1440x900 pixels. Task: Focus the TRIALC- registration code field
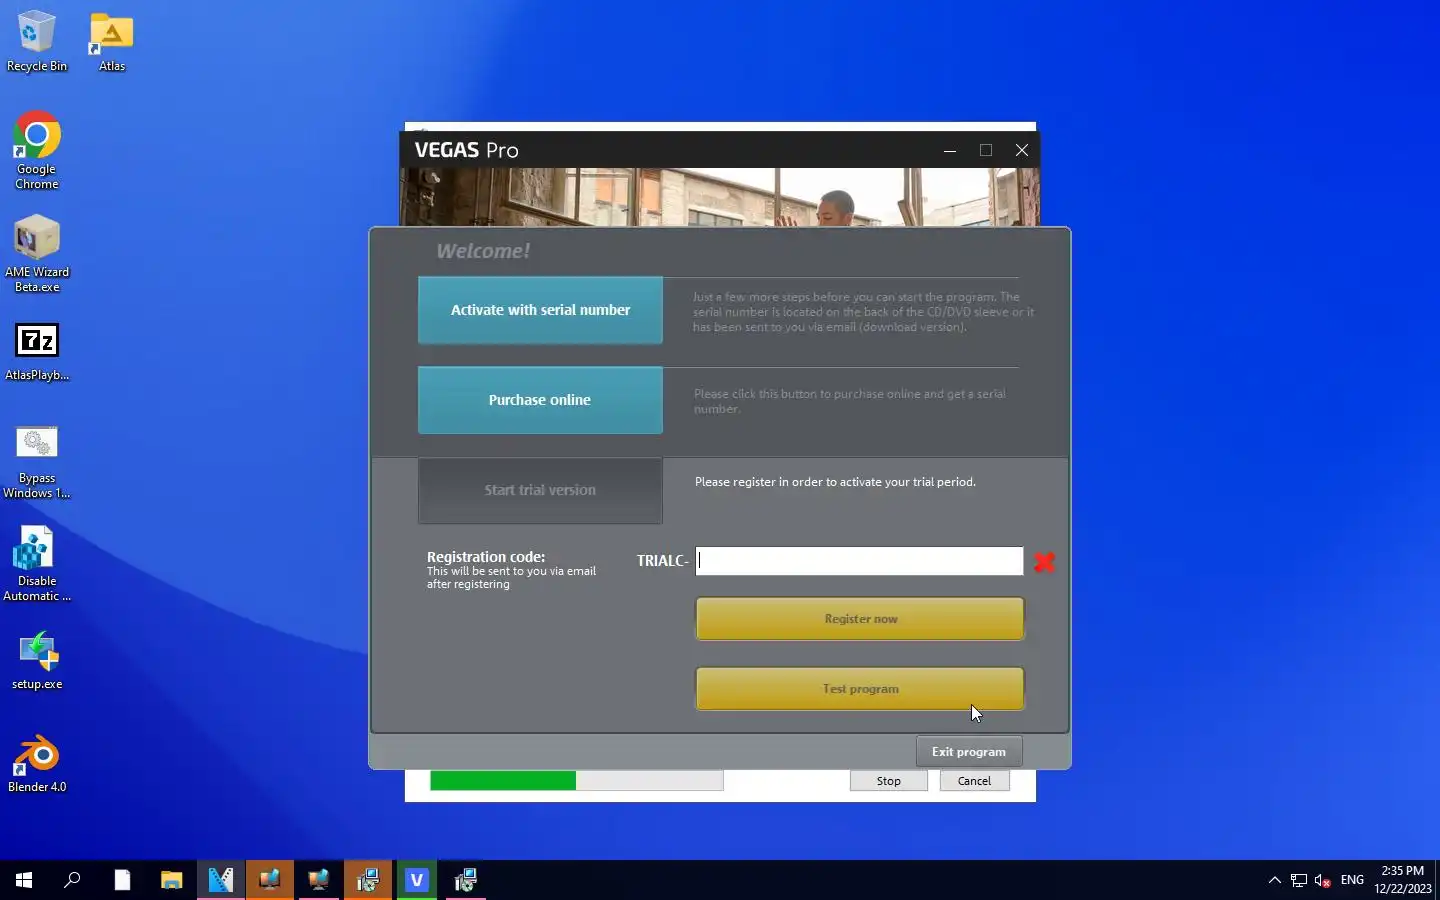pos(859,561)
